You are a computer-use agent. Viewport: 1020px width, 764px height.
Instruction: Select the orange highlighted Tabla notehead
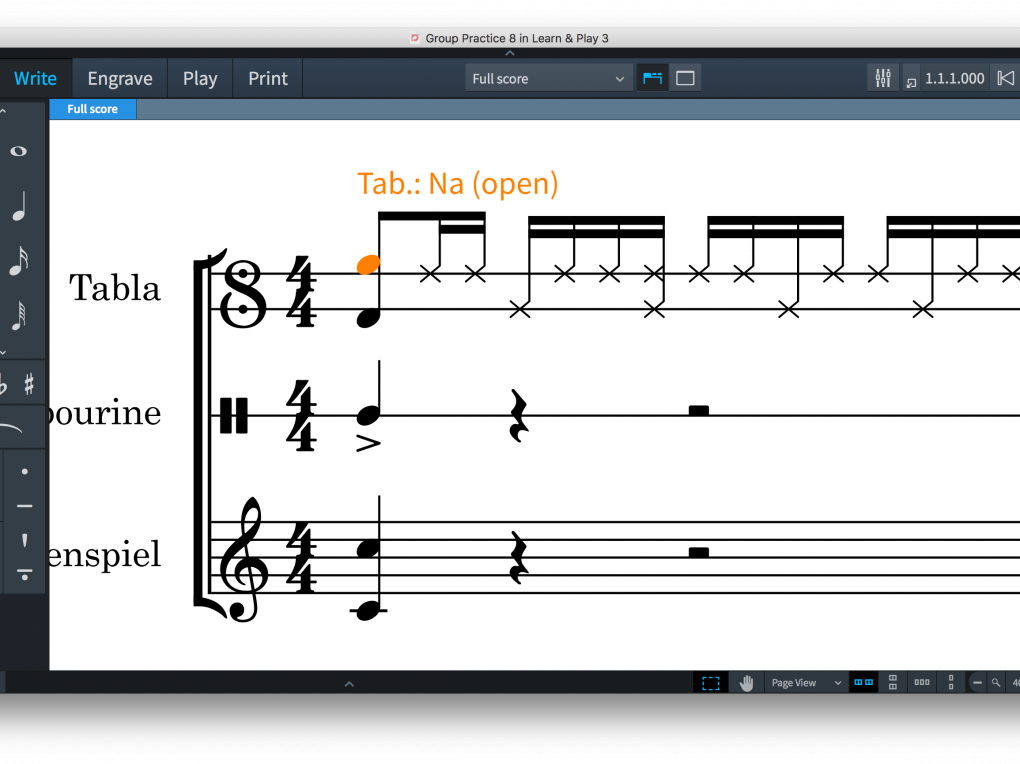[x=368, y=264]
